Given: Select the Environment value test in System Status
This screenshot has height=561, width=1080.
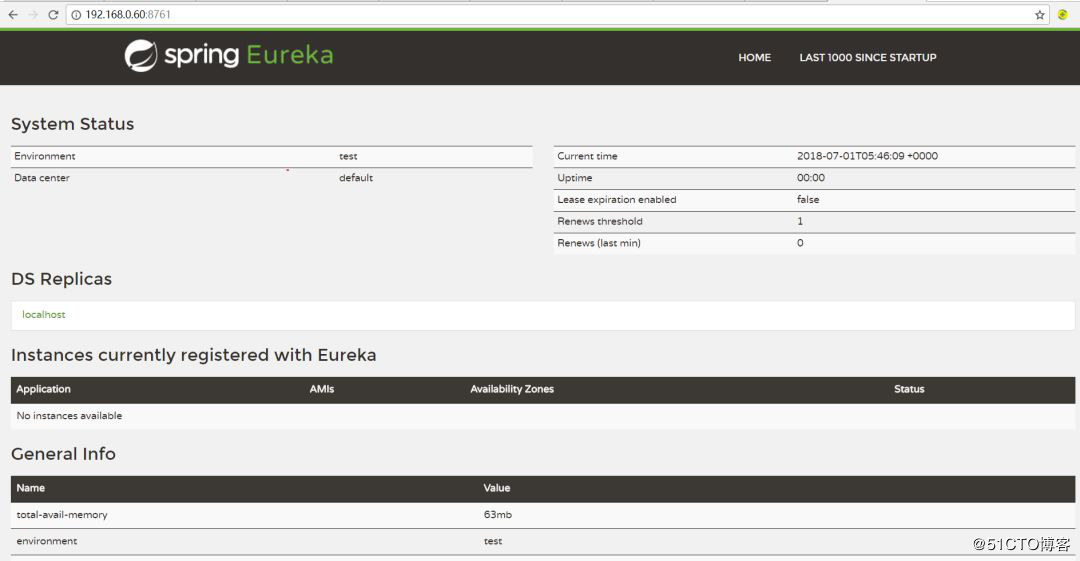Looking at the screenshot, I should [x=348, y=156].
